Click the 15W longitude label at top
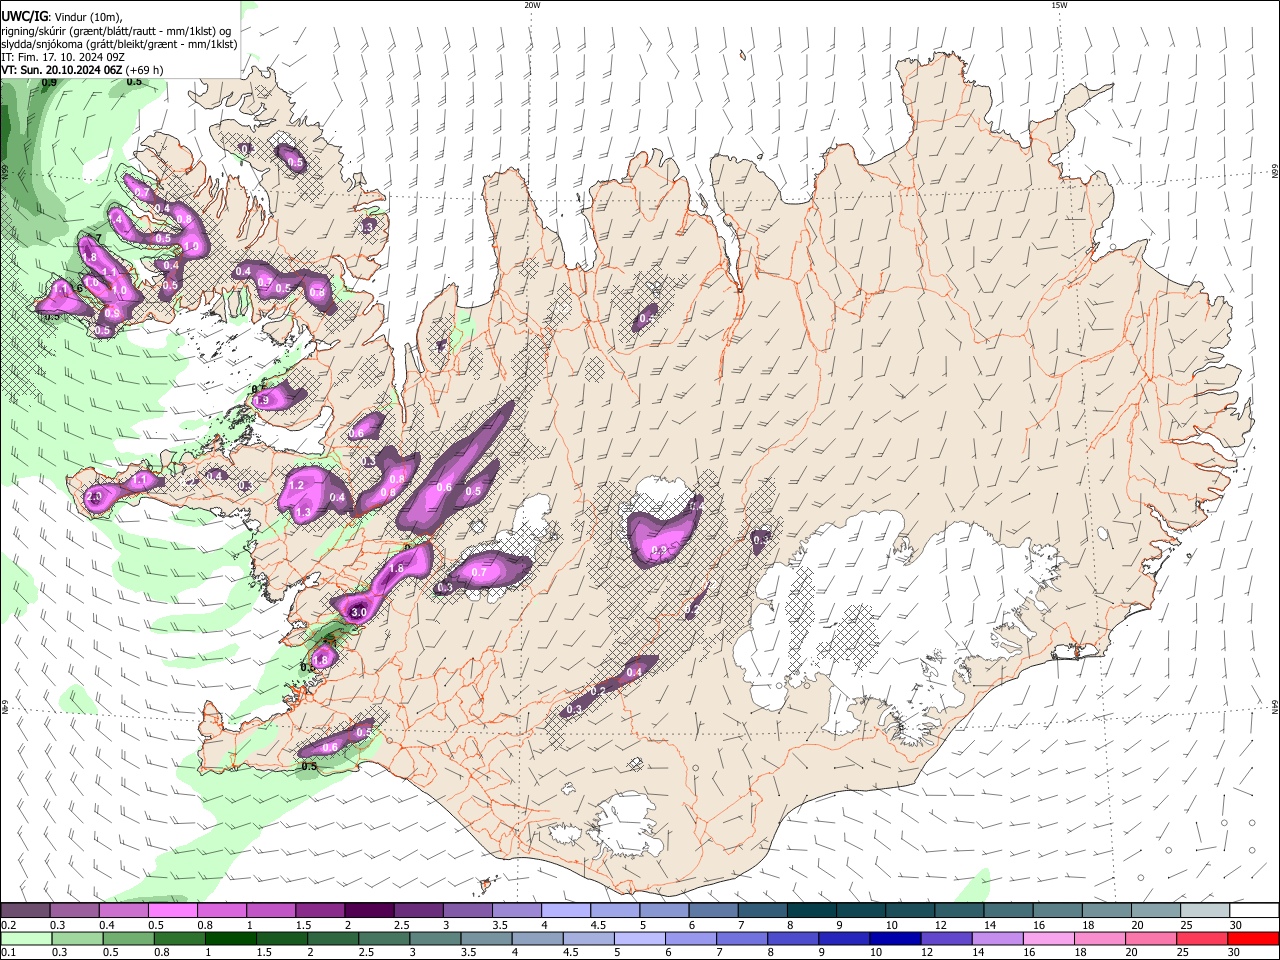This screenshot has height=960, width=1280. pos(1059,5)
